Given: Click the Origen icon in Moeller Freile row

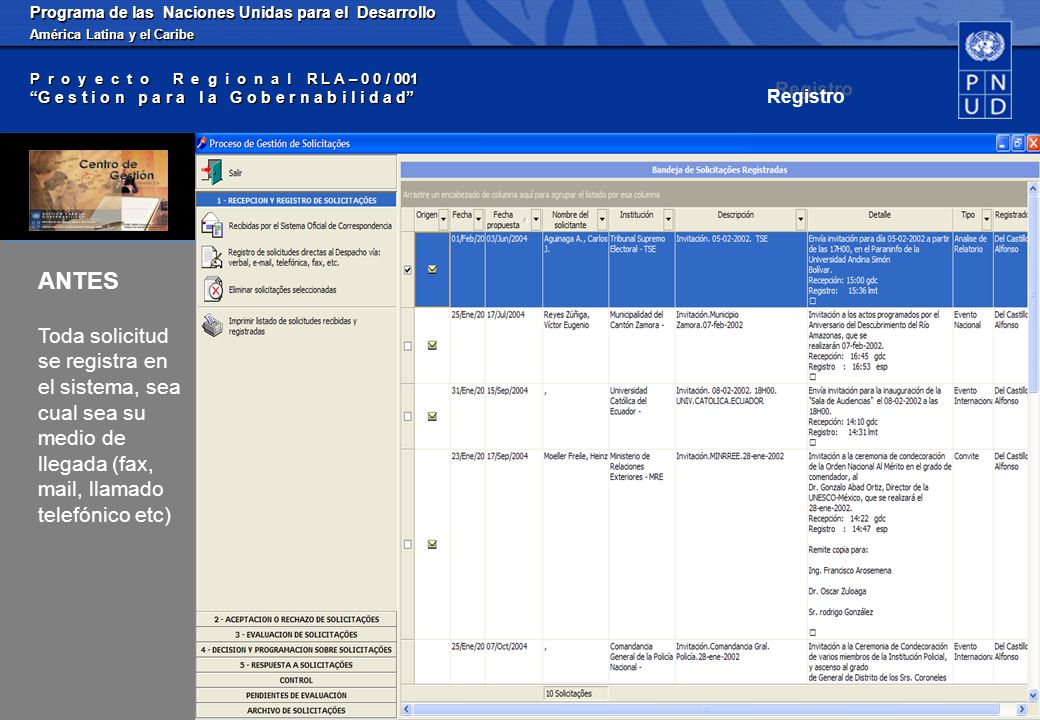Looking at the screenshot, I should tap(432, 544).
